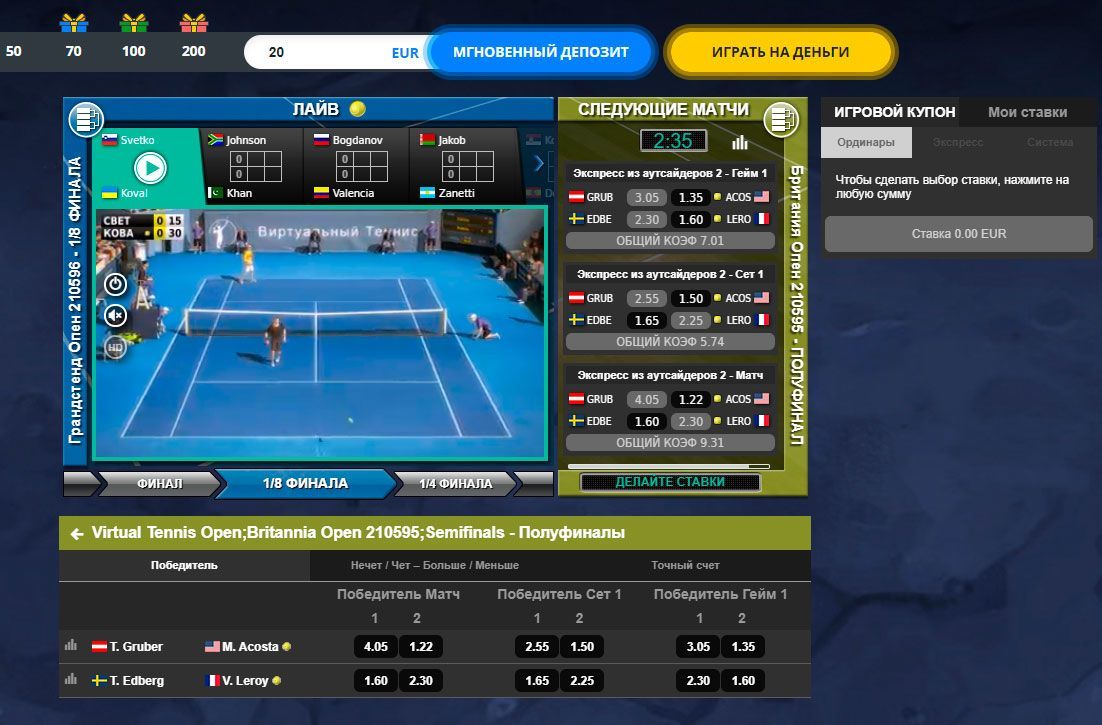The image size is (1102, 725).
Task: Expand the Нечет / Чет – Больше / Меньше markets
Action: pyautogui.click(x=434, y=565)
